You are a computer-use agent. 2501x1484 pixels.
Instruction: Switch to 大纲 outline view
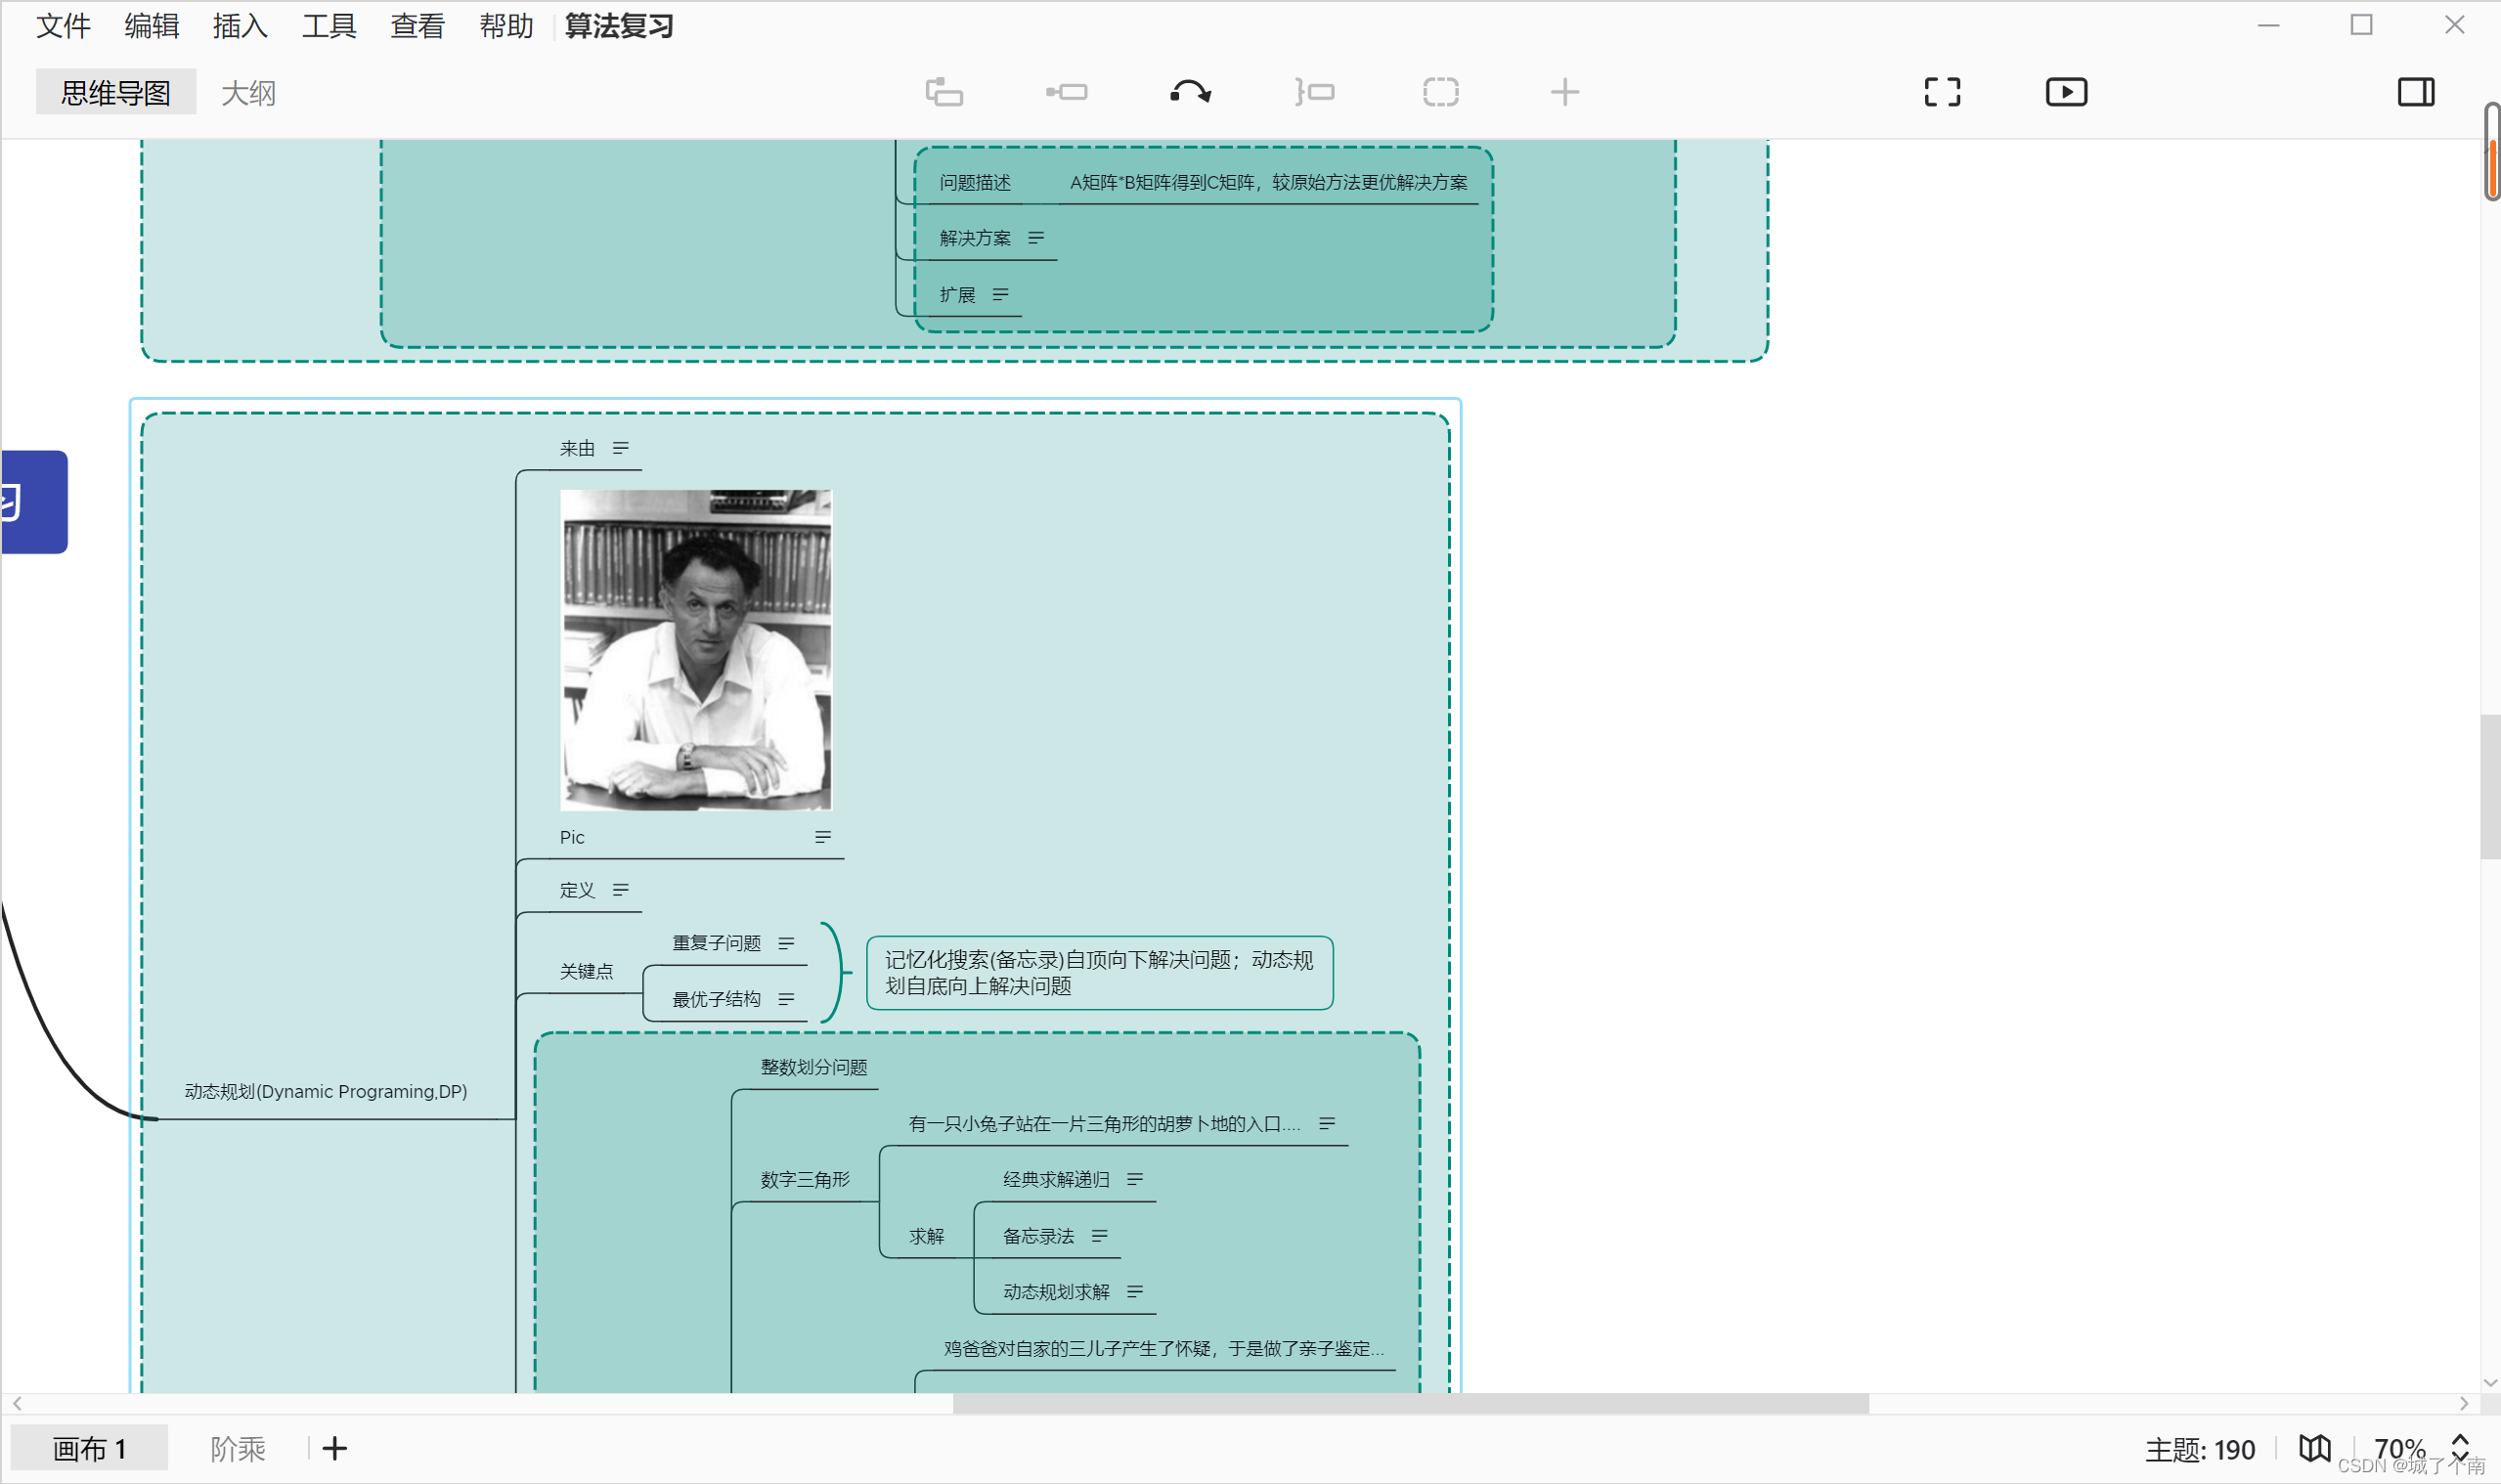pos(248,93)
